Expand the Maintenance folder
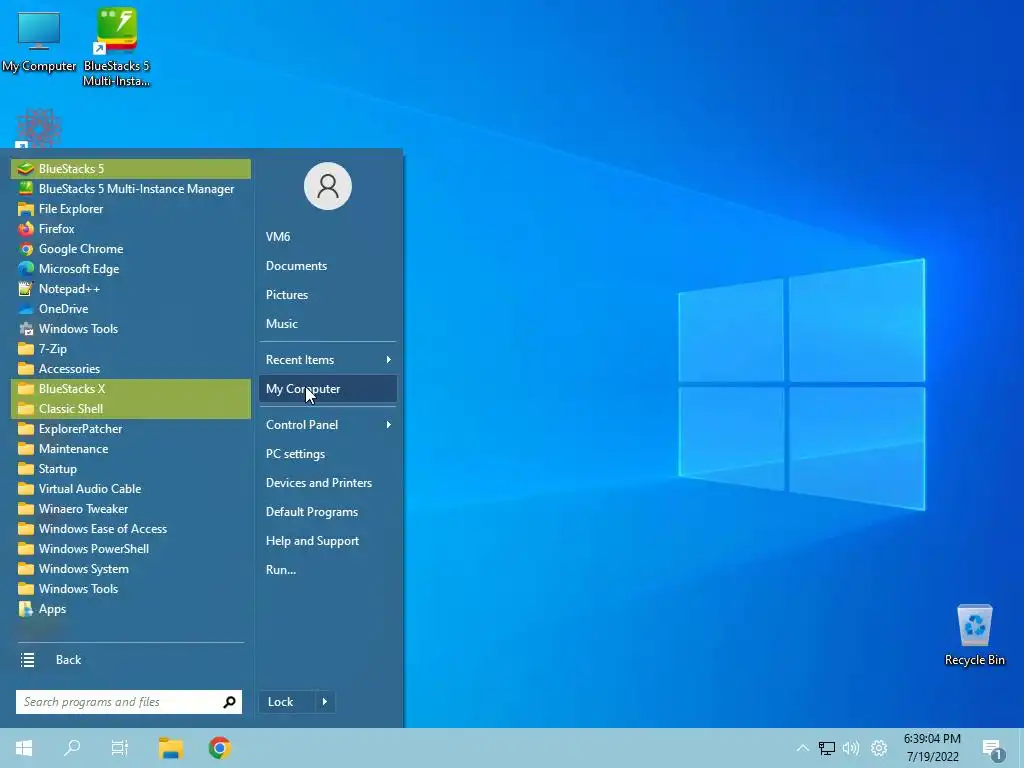The width and height of the screenshot is (1024, 768). (x=131, y=449)
